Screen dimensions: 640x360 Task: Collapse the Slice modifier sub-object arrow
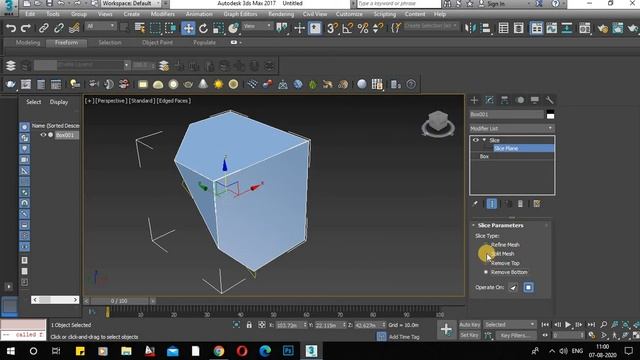tap(484, 140)
